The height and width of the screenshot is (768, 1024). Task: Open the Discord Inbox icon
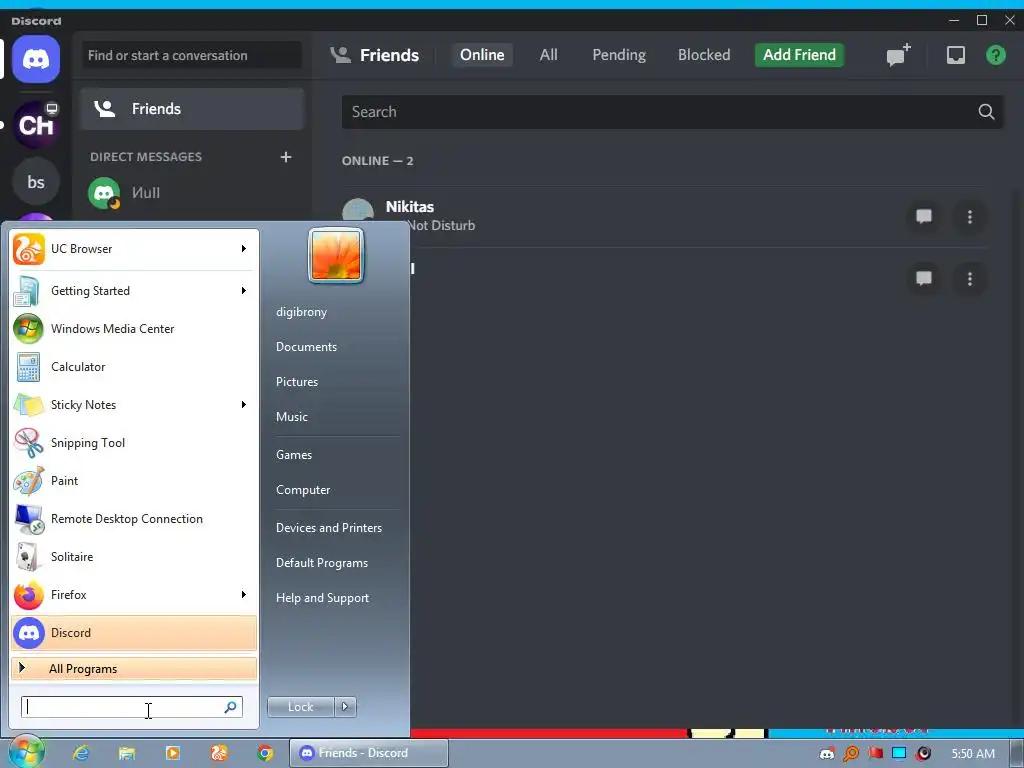point(955,55)
